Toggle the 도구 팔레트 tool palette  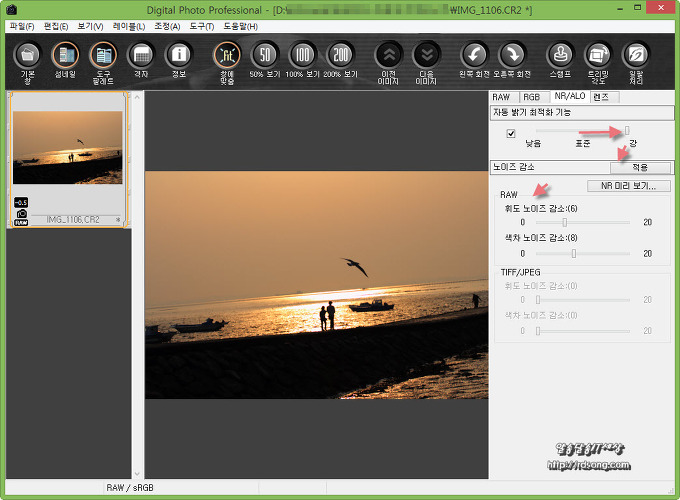[103, 57]
